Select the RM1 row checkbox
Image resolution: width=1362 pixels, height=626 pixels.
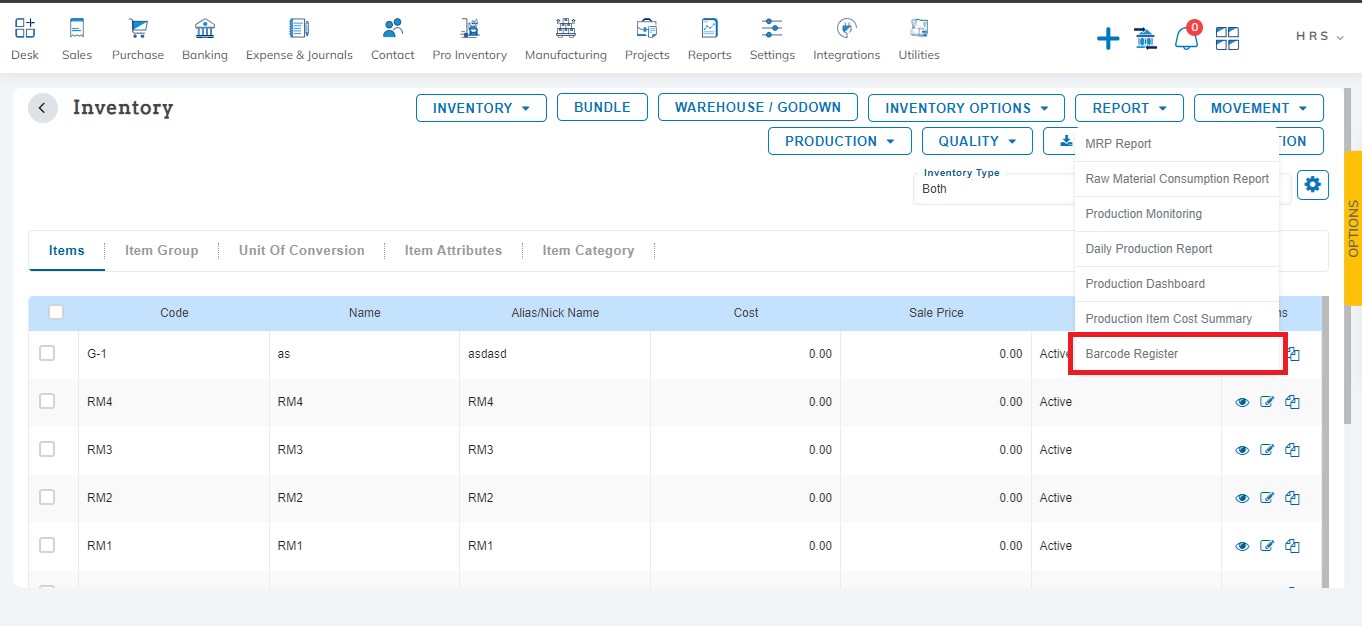[x=47, y=545]
